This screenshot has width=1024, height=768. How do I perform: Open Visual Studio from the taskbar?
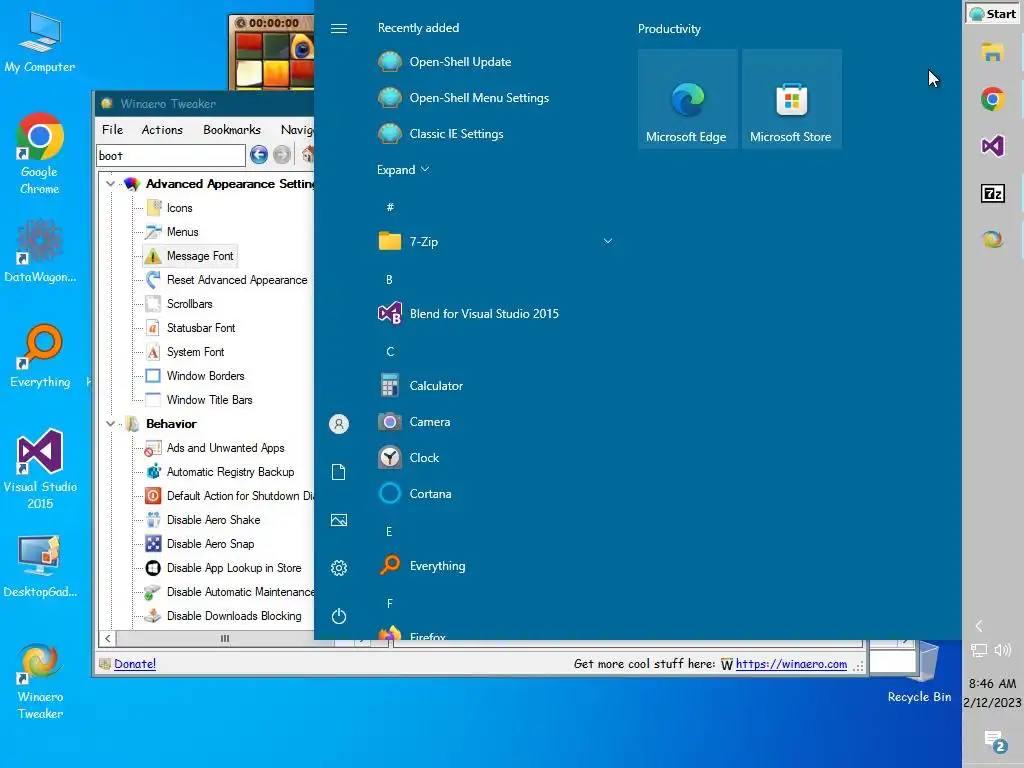pyautogui.click(x=993, y=146)
